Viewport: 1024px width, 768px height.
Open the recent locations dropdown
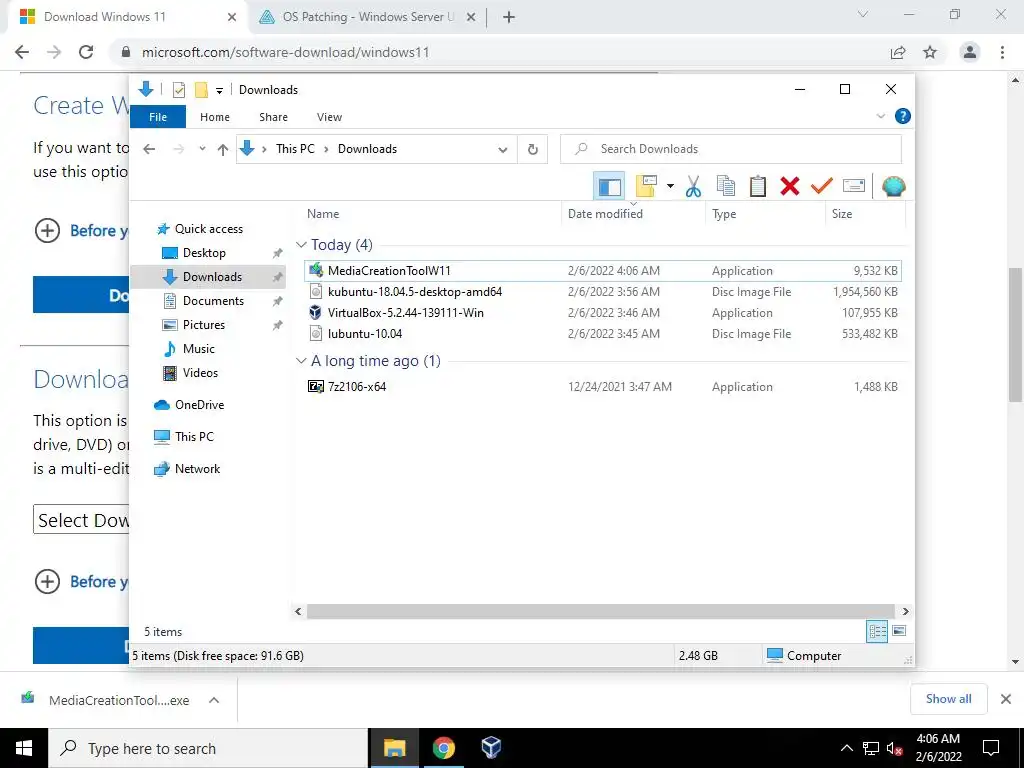click(202, 149)
